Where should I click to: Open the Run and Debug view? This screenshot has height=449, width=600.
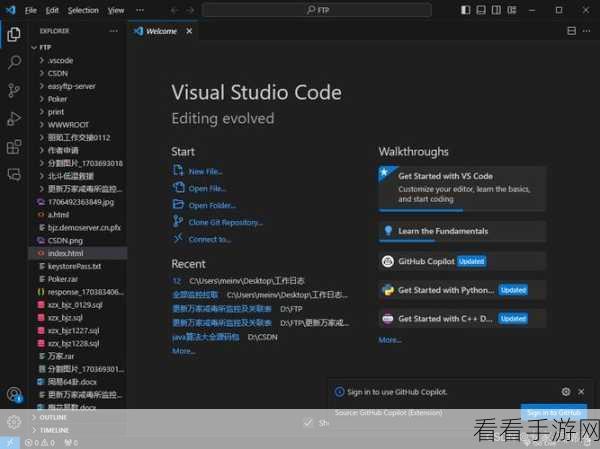pos(14,119)
